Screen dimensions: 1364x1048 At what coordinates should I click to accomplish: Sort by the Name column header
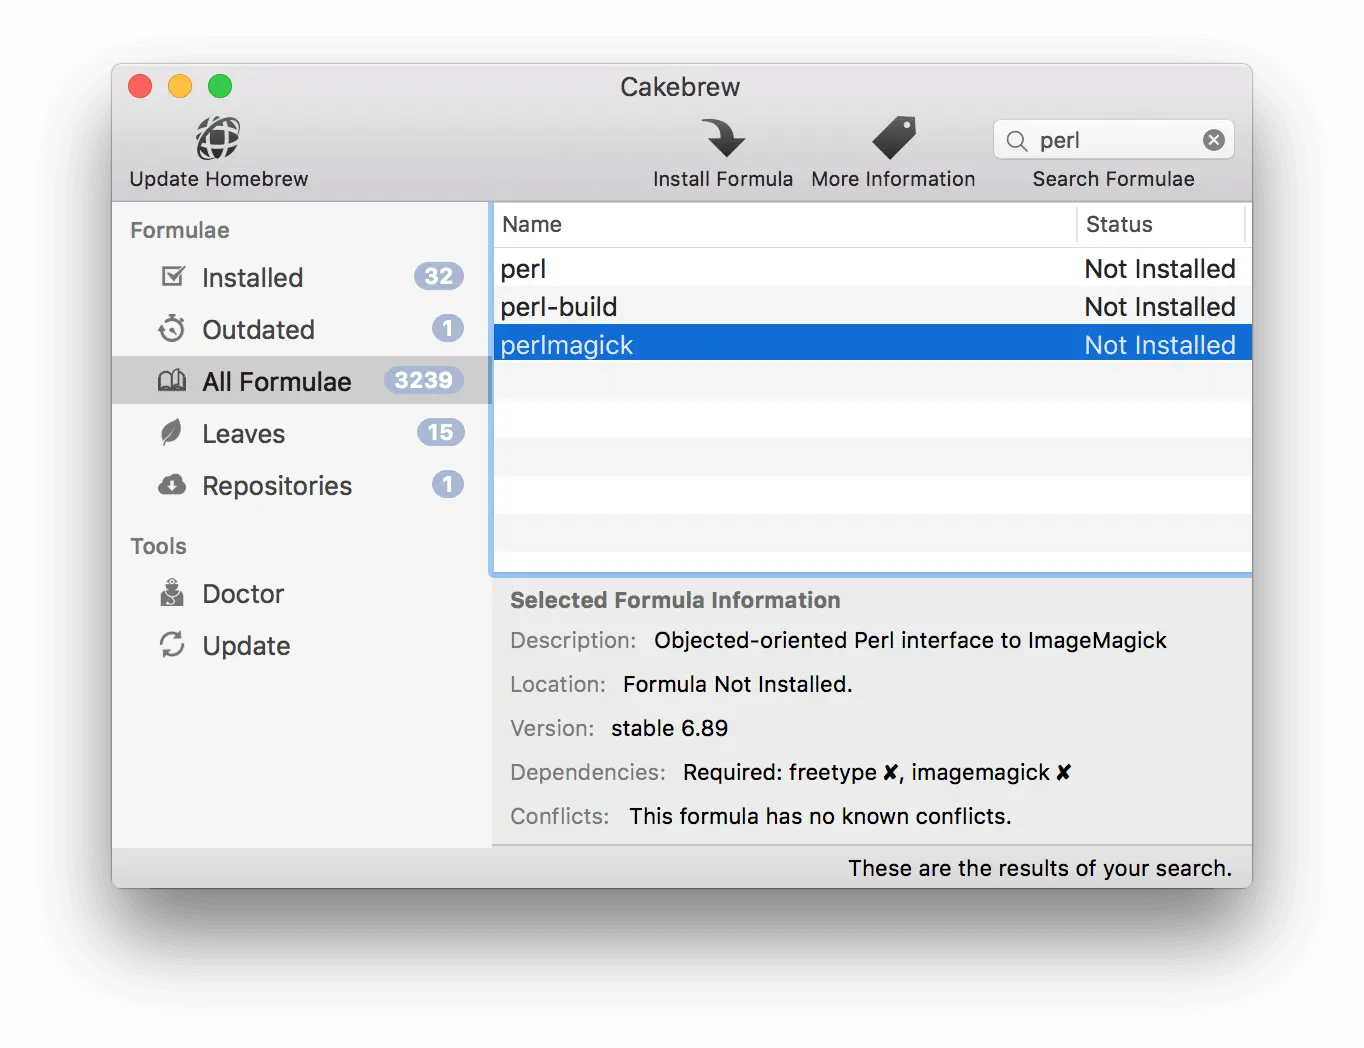(x=785, y=225)
